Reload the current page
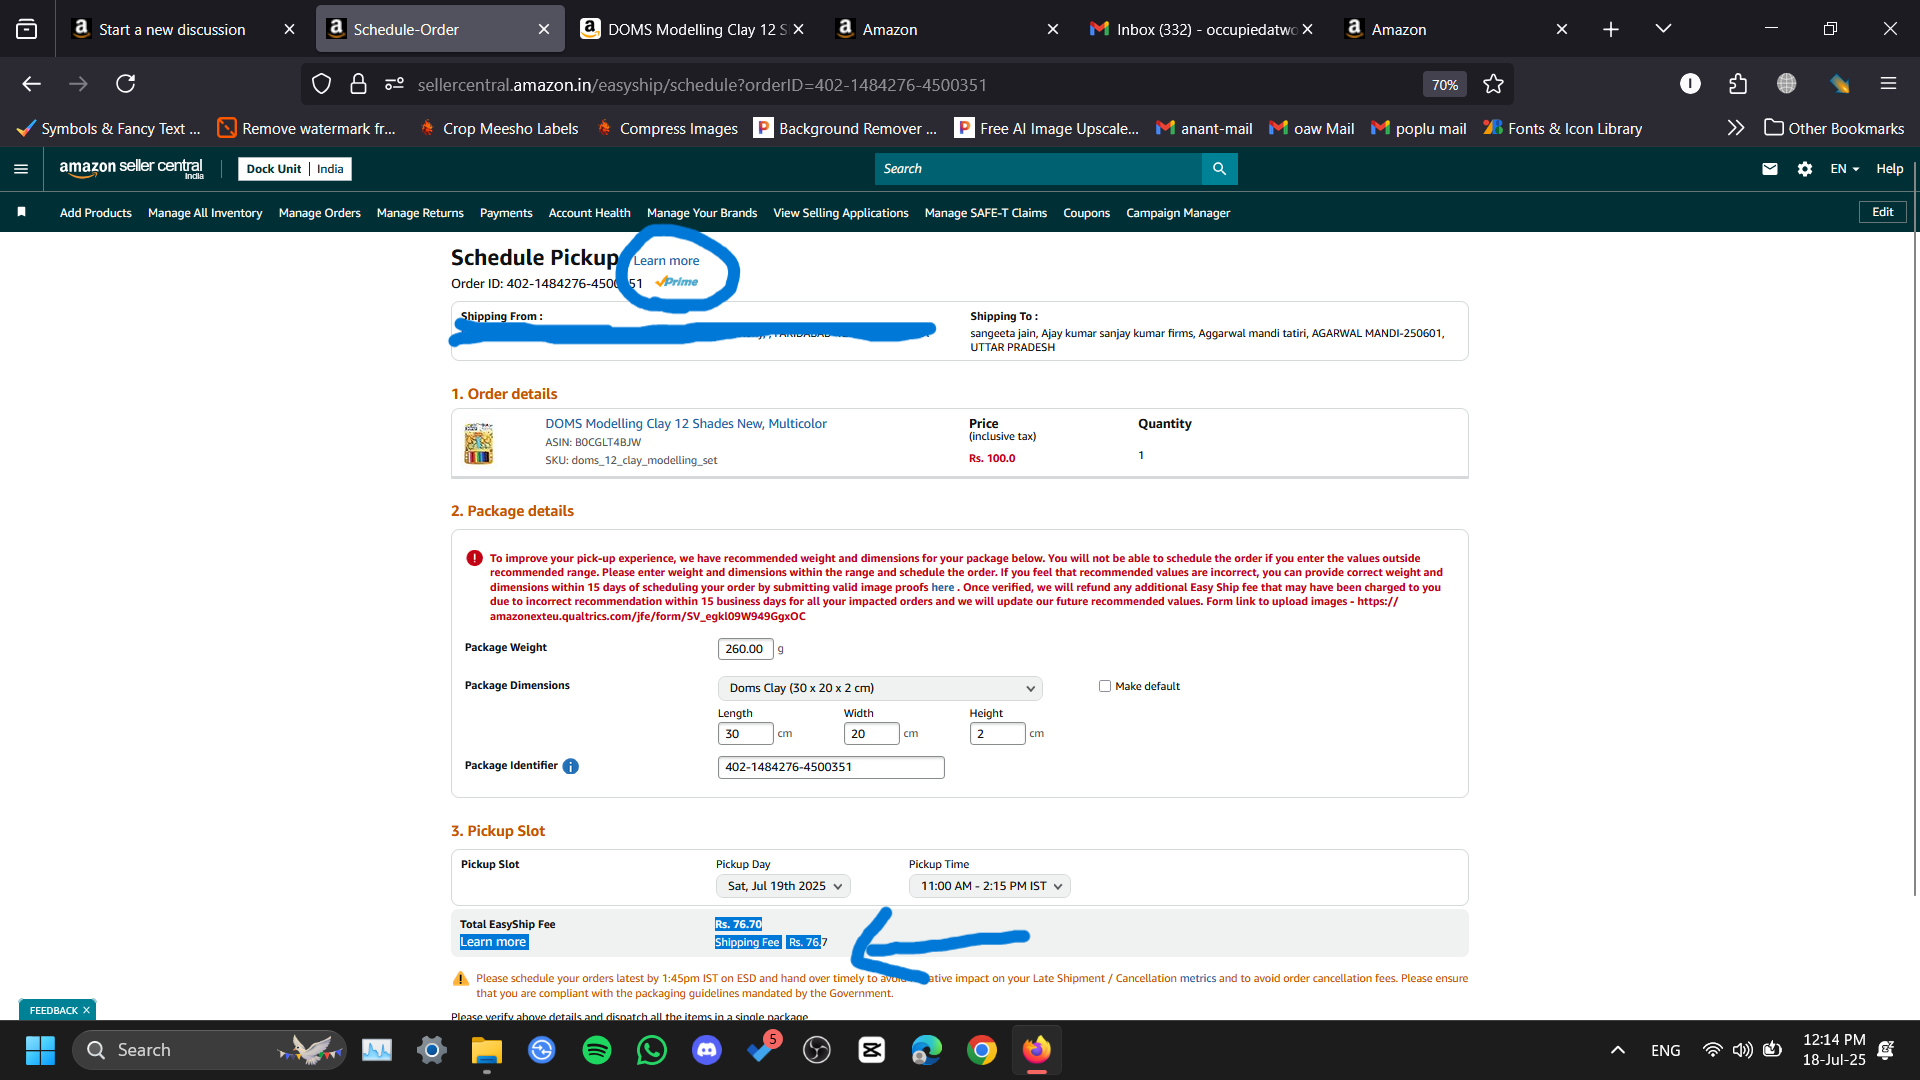This screenshot has height=1080, width=1920. [125, 84]
